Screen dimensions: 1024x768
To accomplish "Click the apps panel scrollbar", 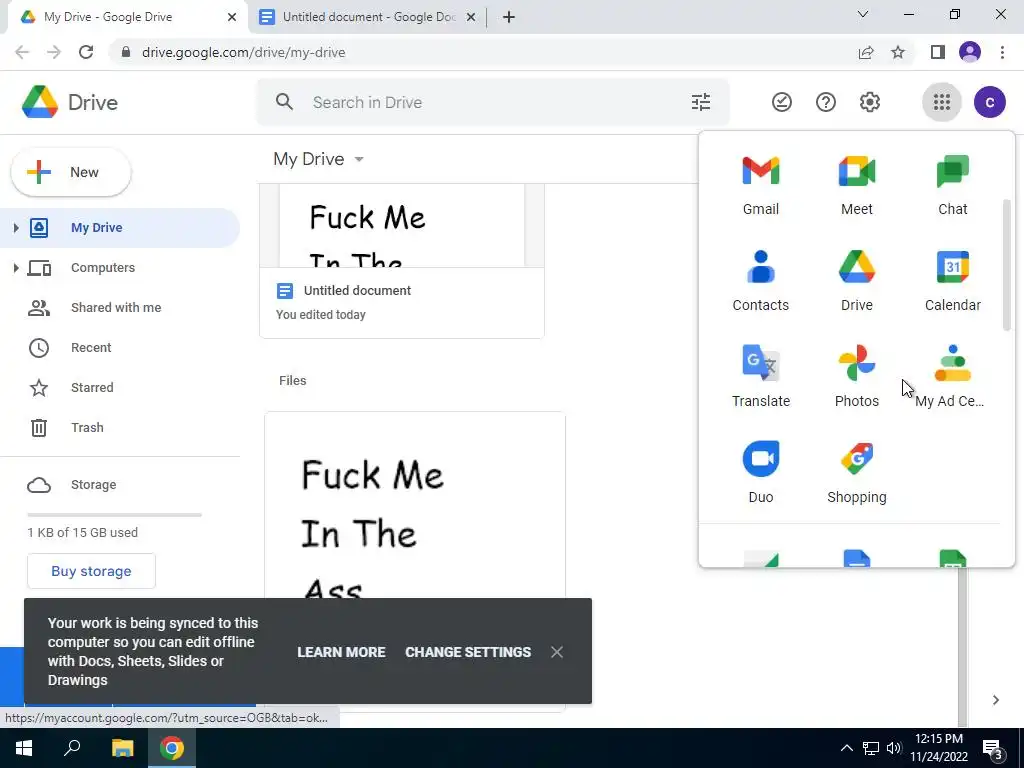I will pyautogui.click(x=1006, y=264).
